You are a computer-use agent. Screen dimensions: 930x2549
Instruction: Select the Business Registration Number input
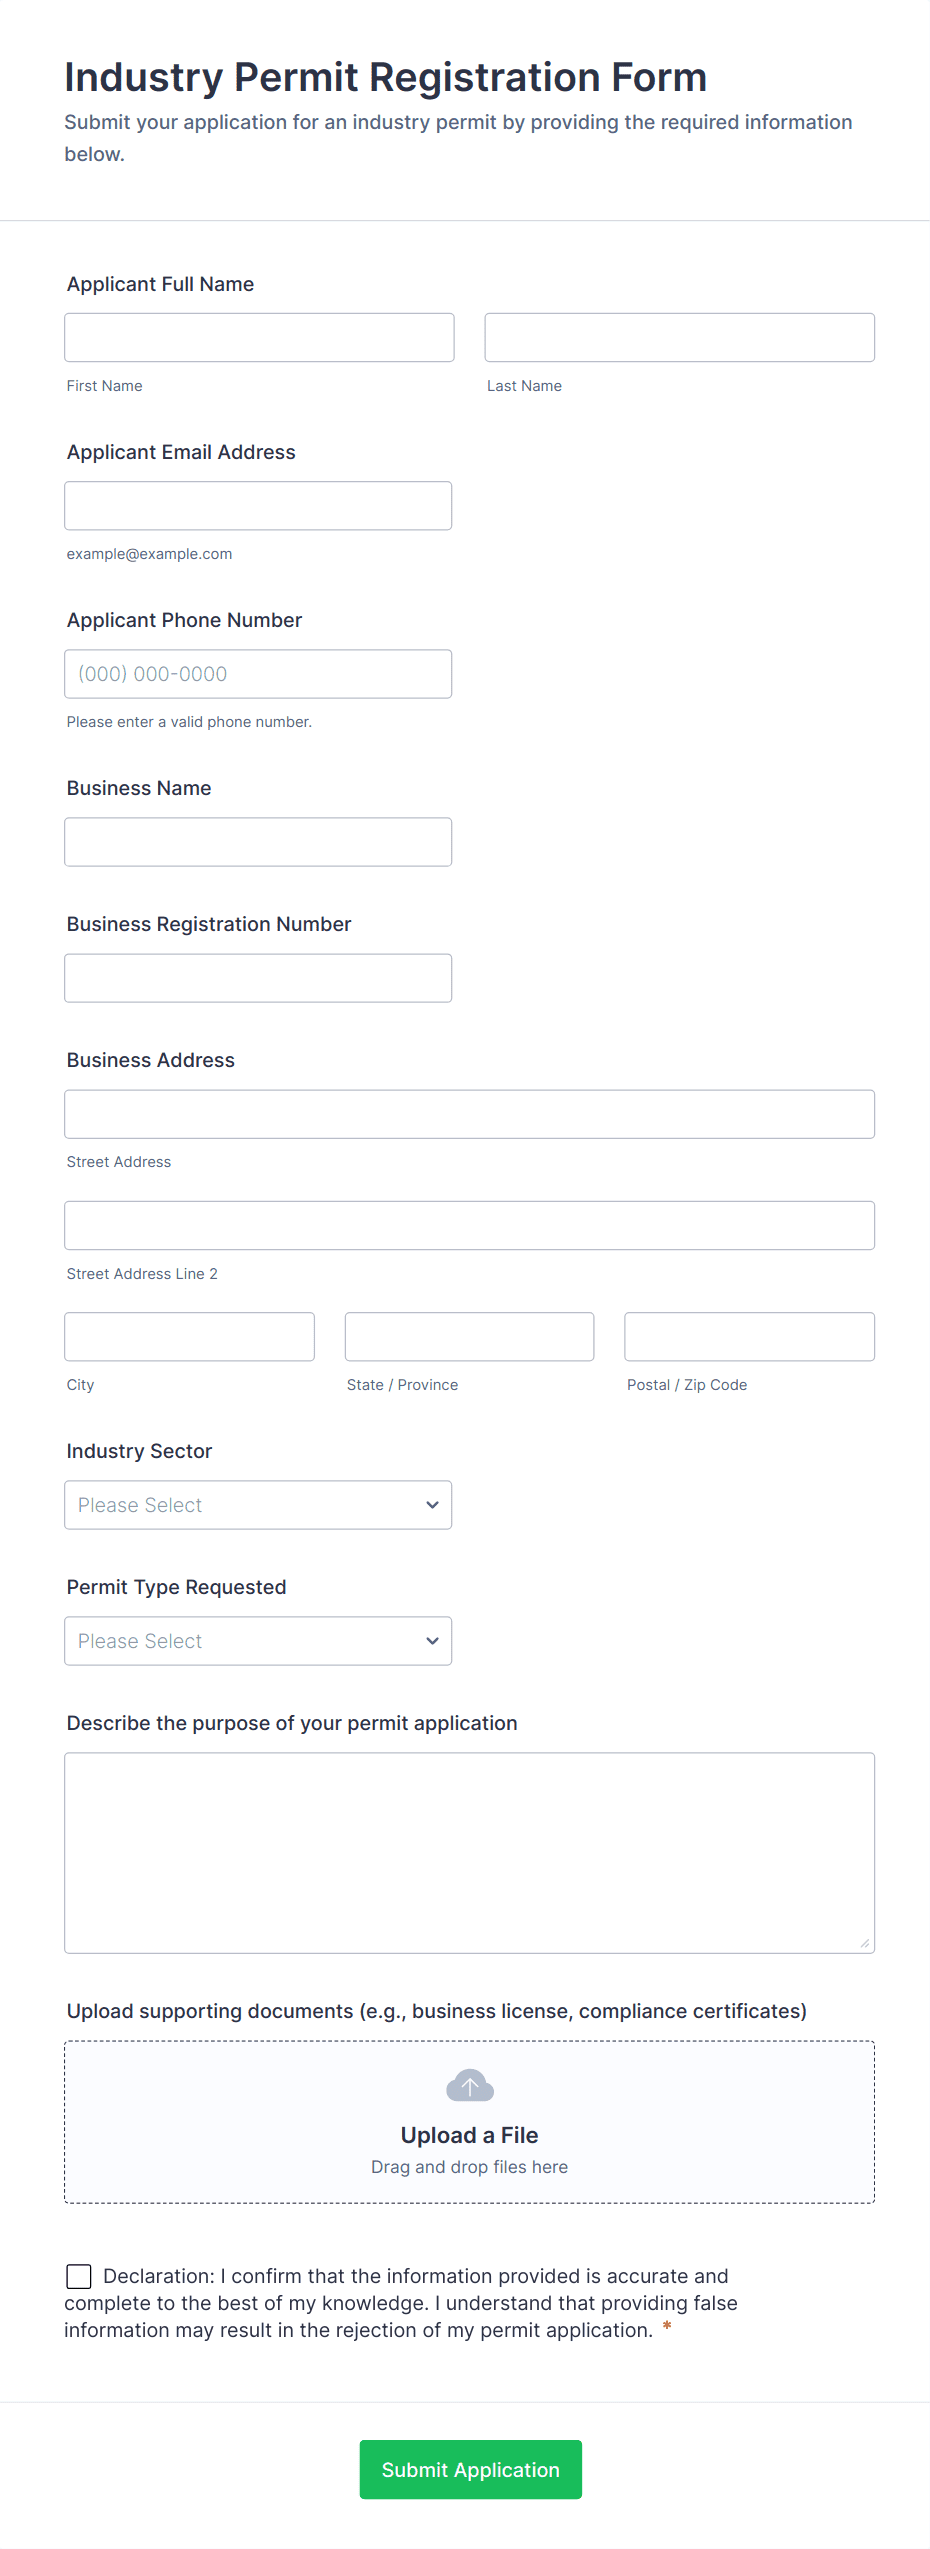click(258, 977)
